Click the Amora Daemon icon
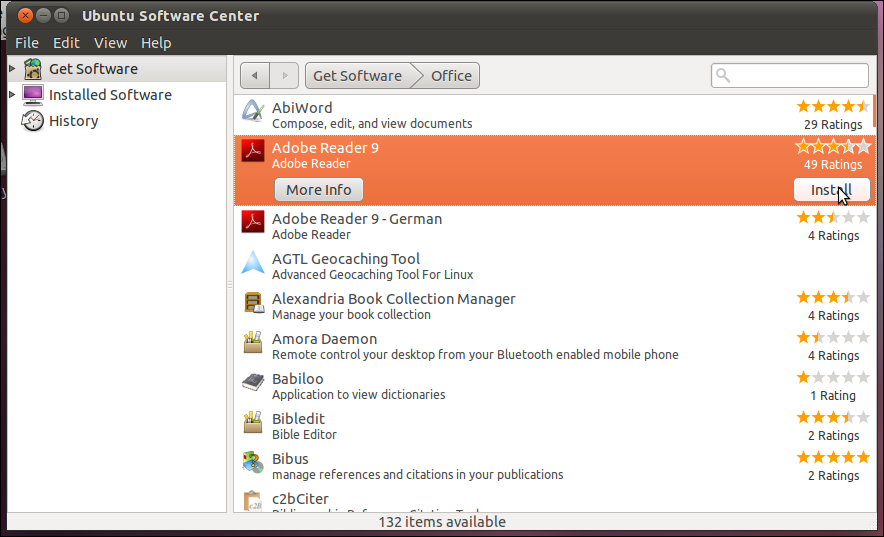884x537 pixels. (x=253, y=342)
